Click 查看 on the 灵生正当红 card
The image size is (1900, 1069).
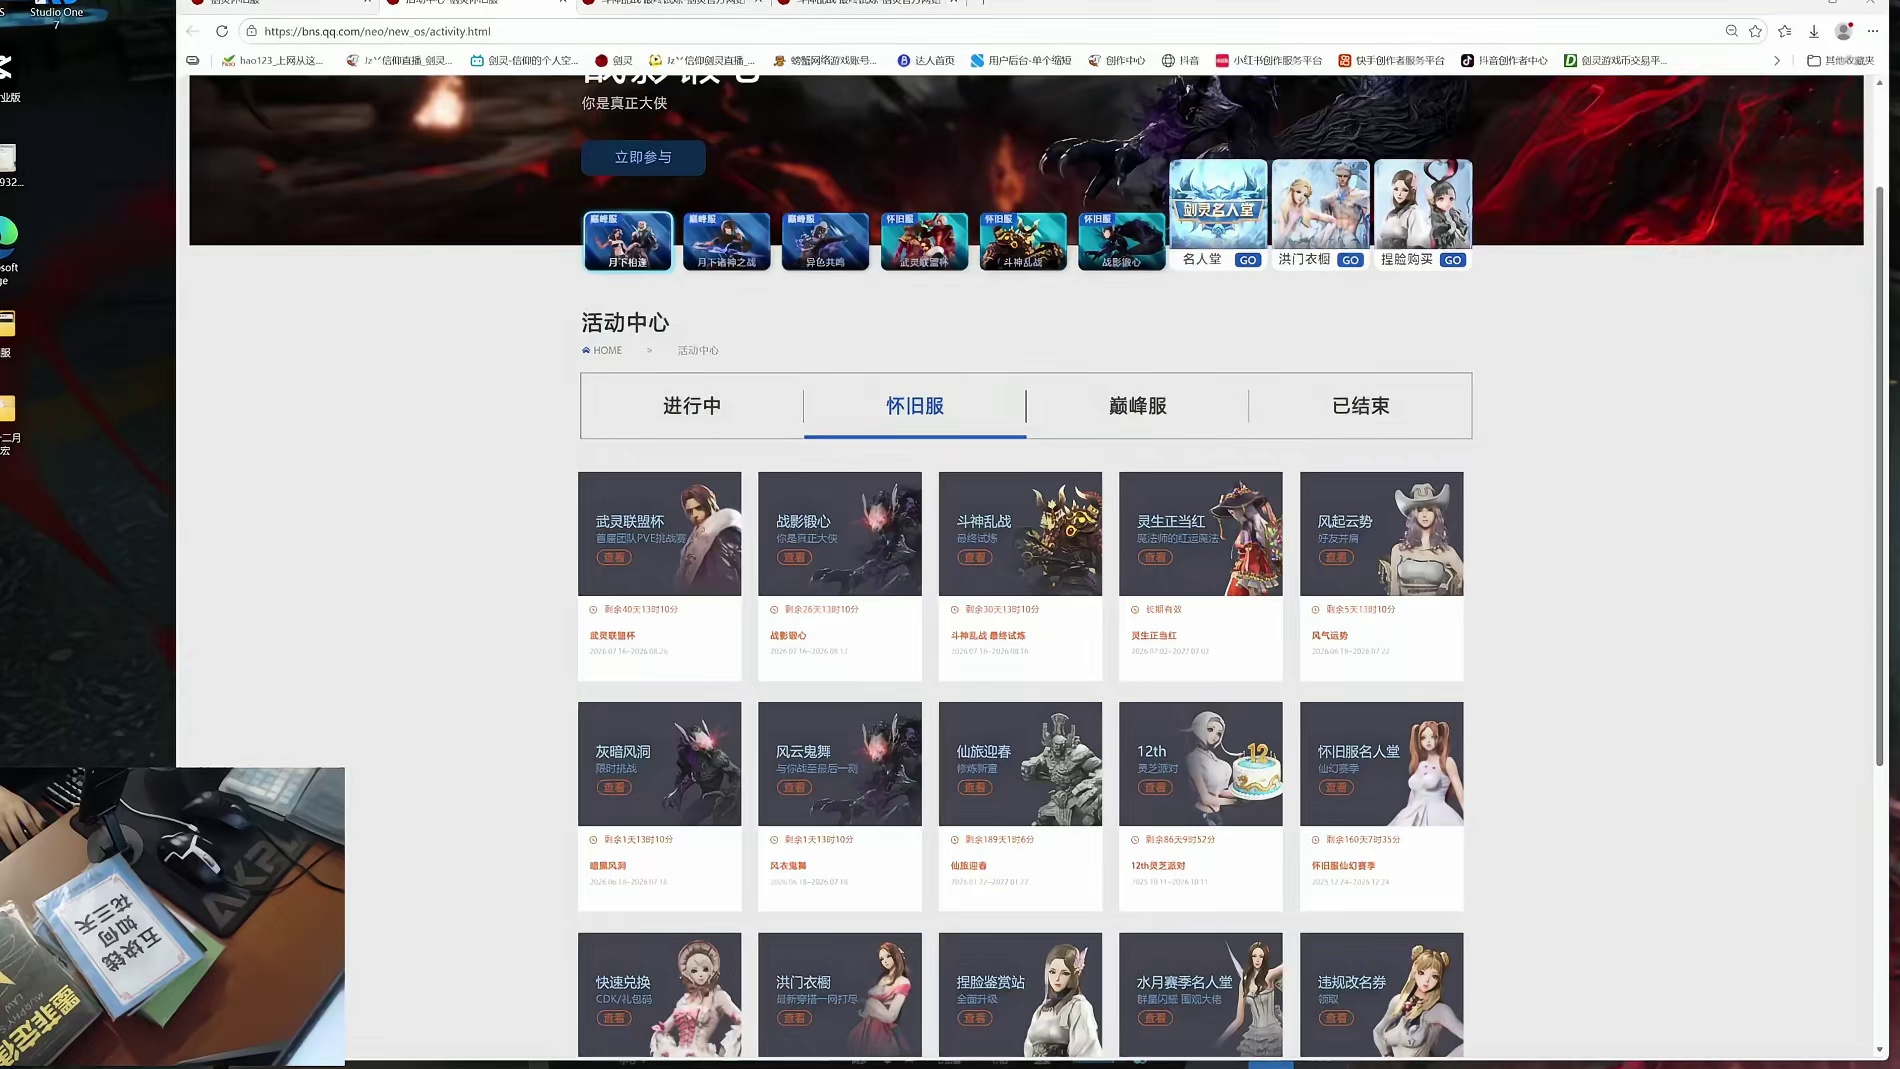click(1155, 557)
